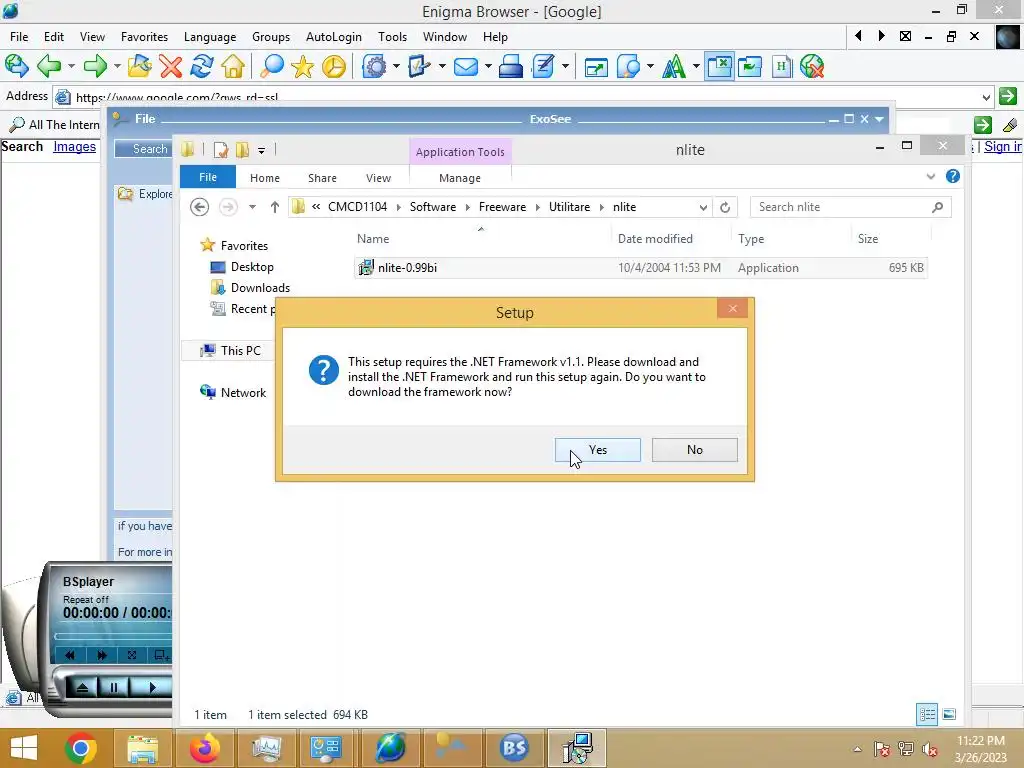Click the red X Stop icon in the browser toolbar
Image resolution: width=1024 pixels, height=768 pixels.
(x=170, y=66)
